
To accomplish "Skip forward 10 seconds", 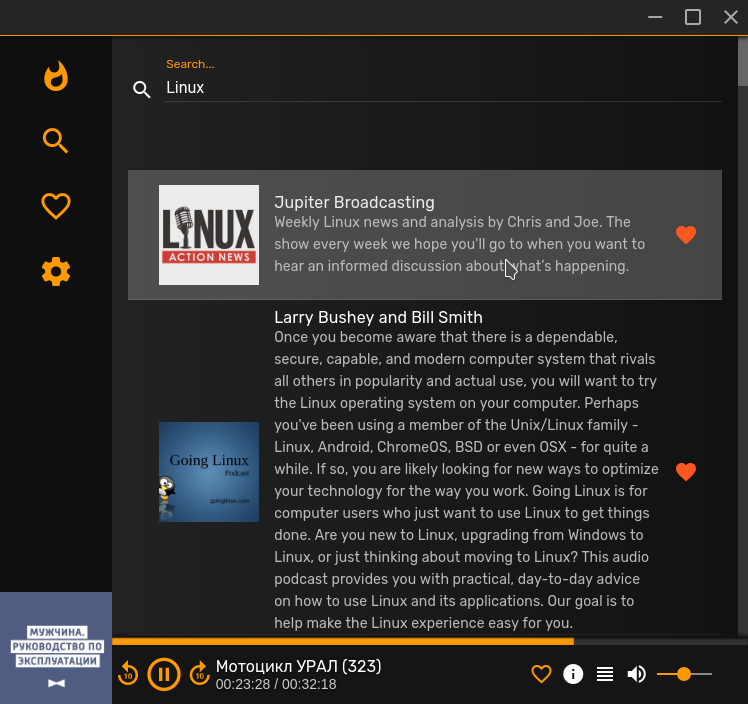I will [x=199, y=673].
